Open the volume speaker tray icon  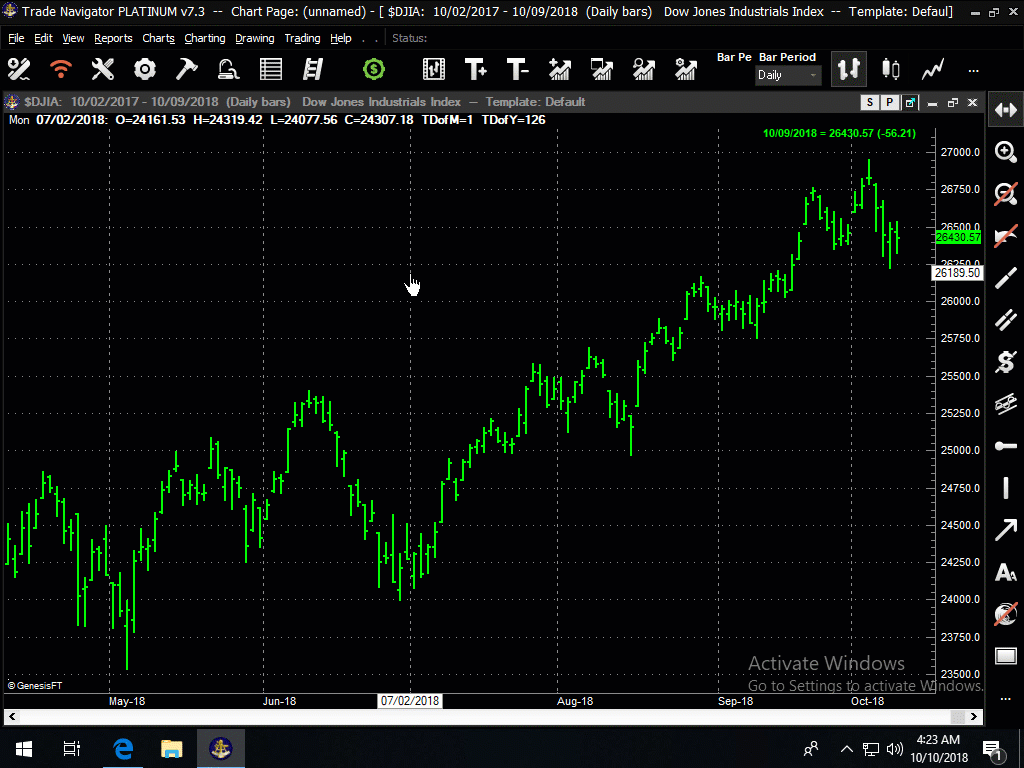[x=895, y=748]
